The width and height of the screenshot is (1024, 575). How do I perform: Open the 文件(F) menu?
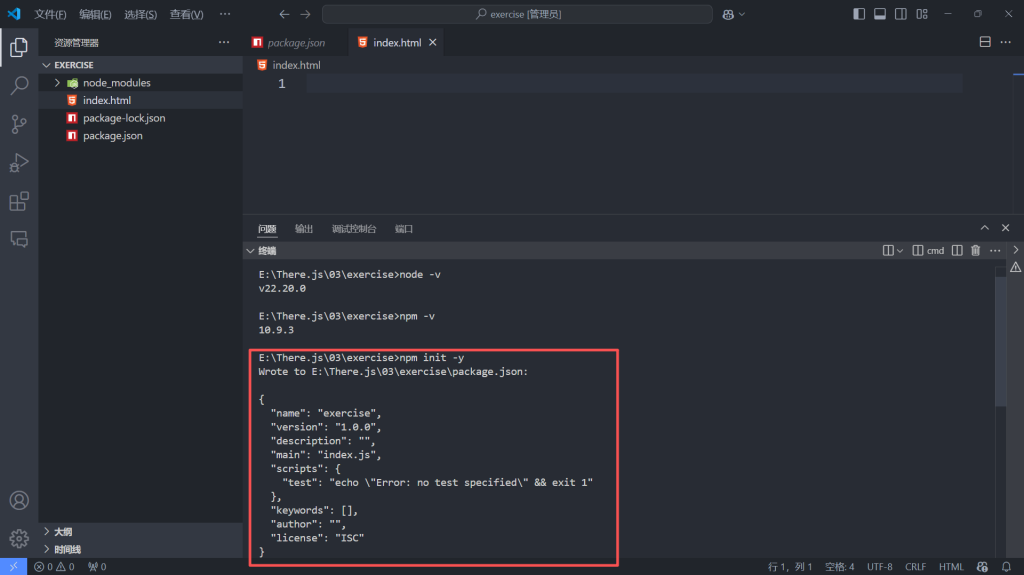click(50, 15)
